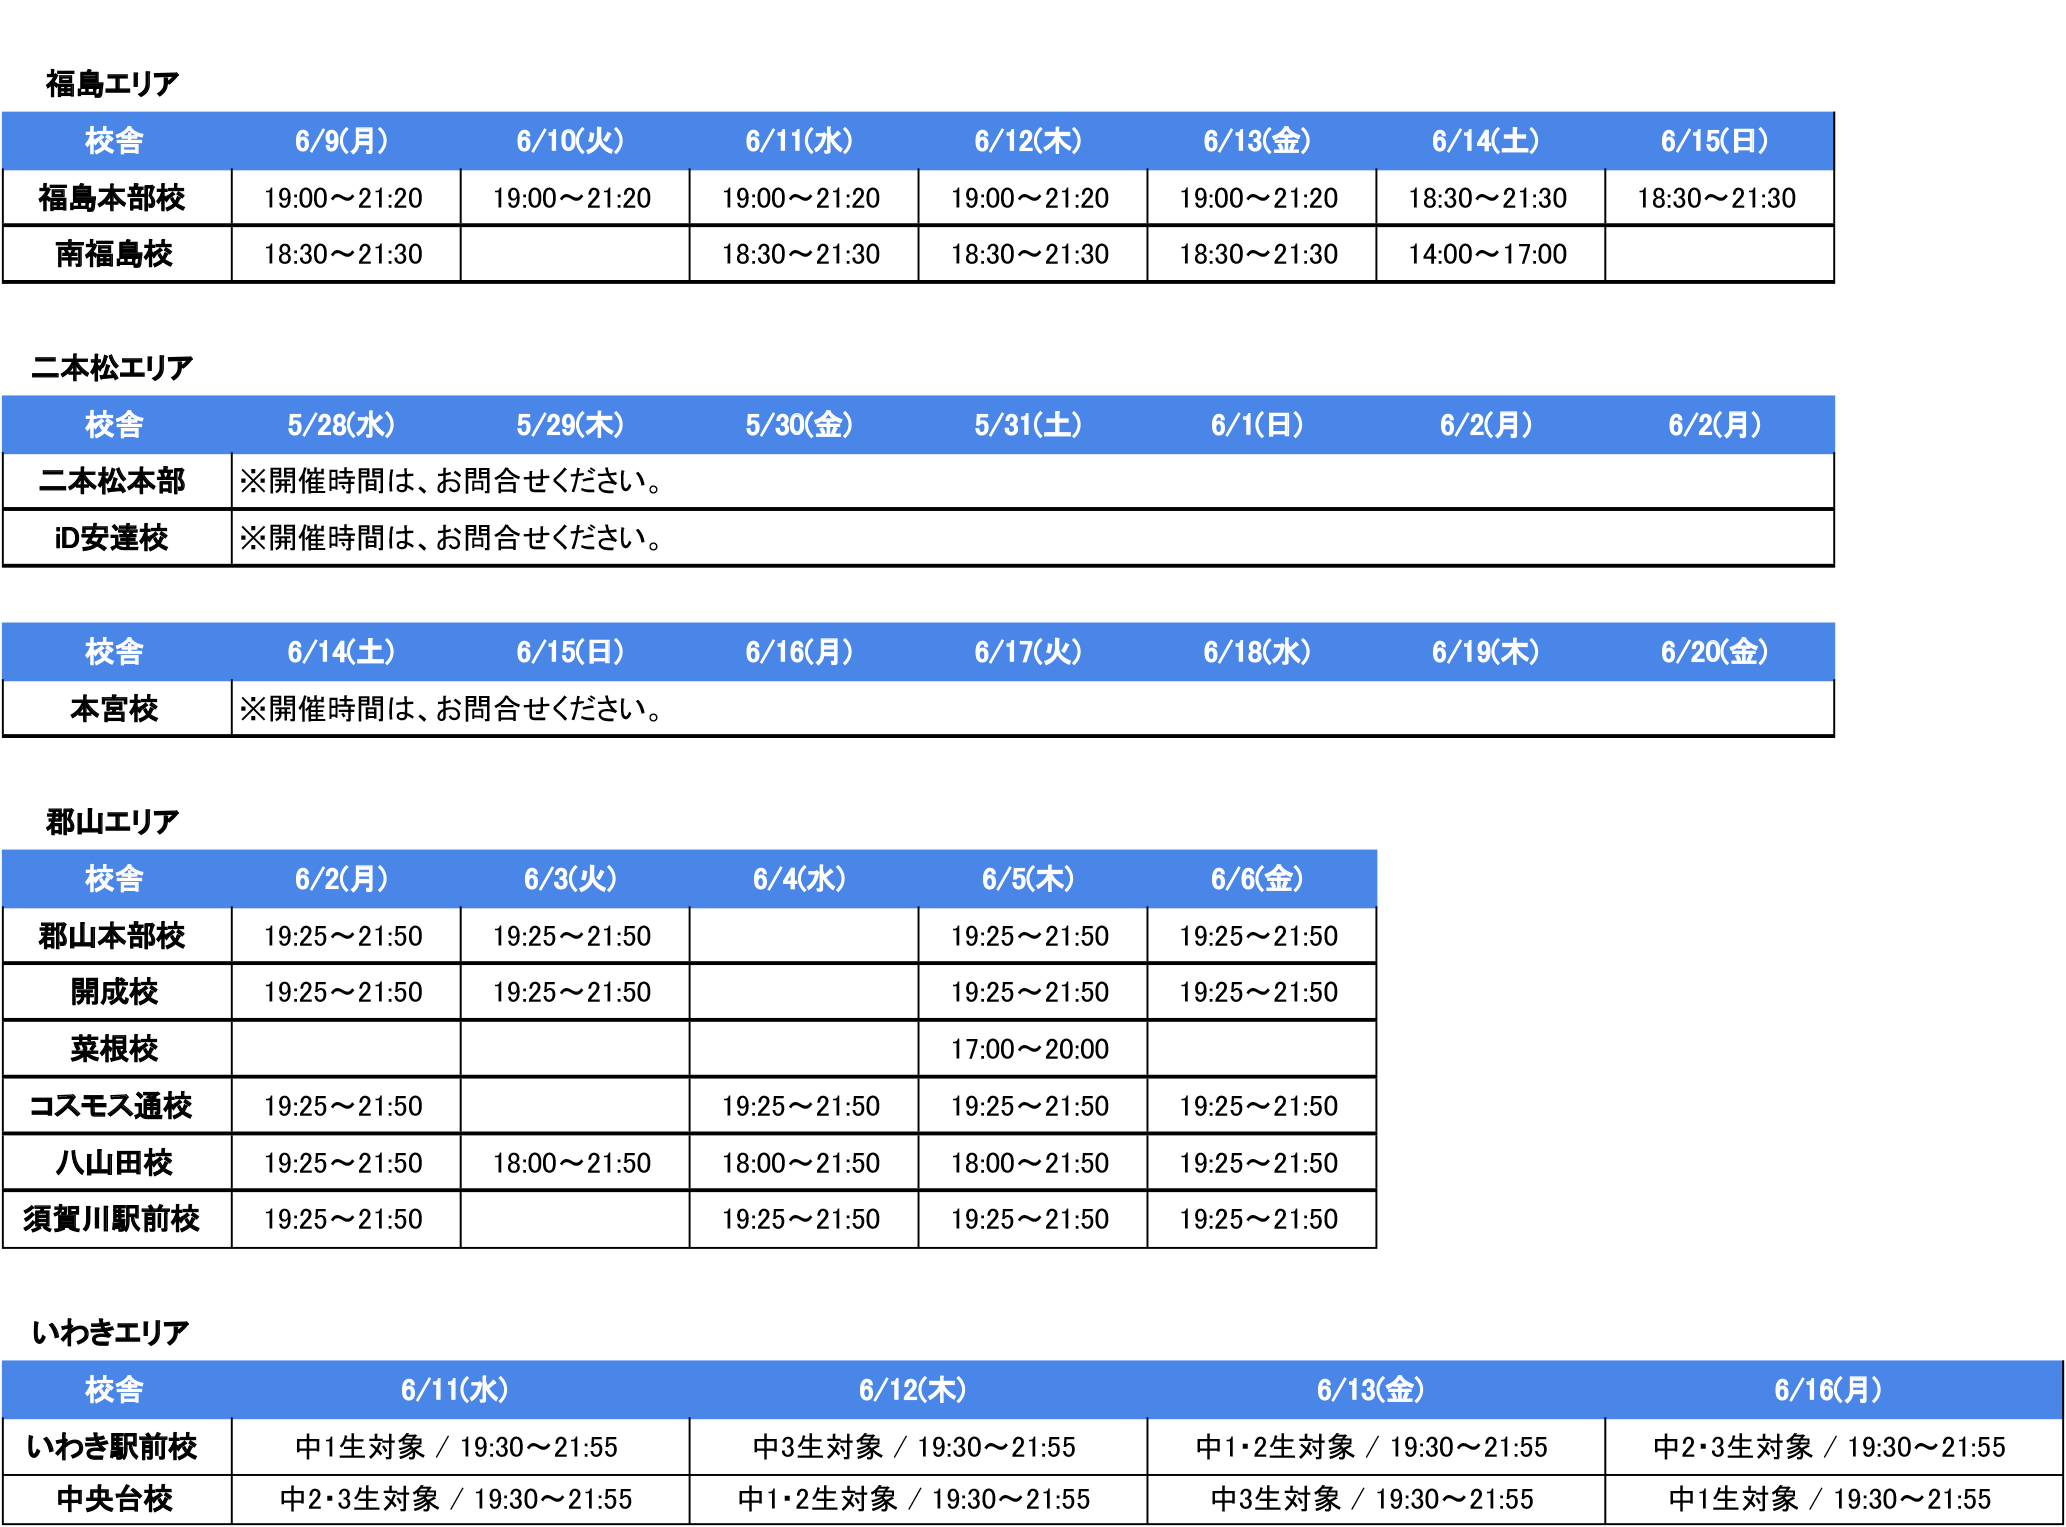
Task: Select the 須賀川駅前校 row label
Action: (112, 1219)
